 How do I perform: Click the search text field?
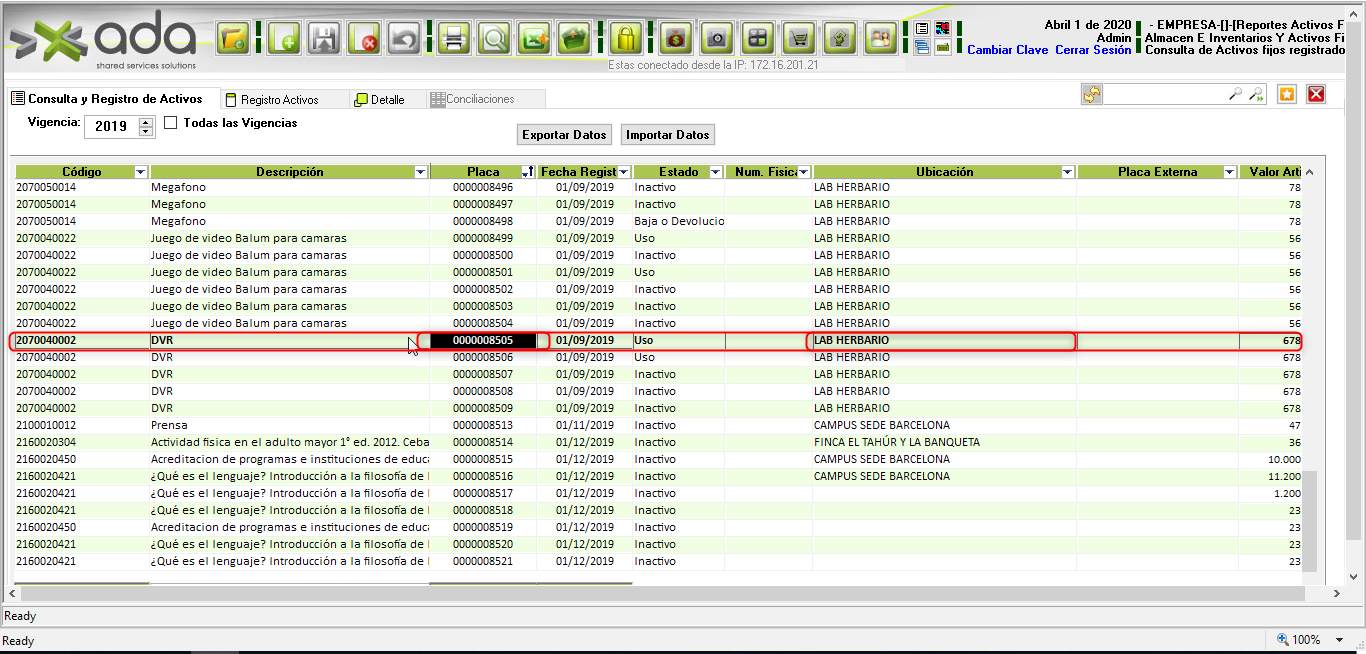1164,94
